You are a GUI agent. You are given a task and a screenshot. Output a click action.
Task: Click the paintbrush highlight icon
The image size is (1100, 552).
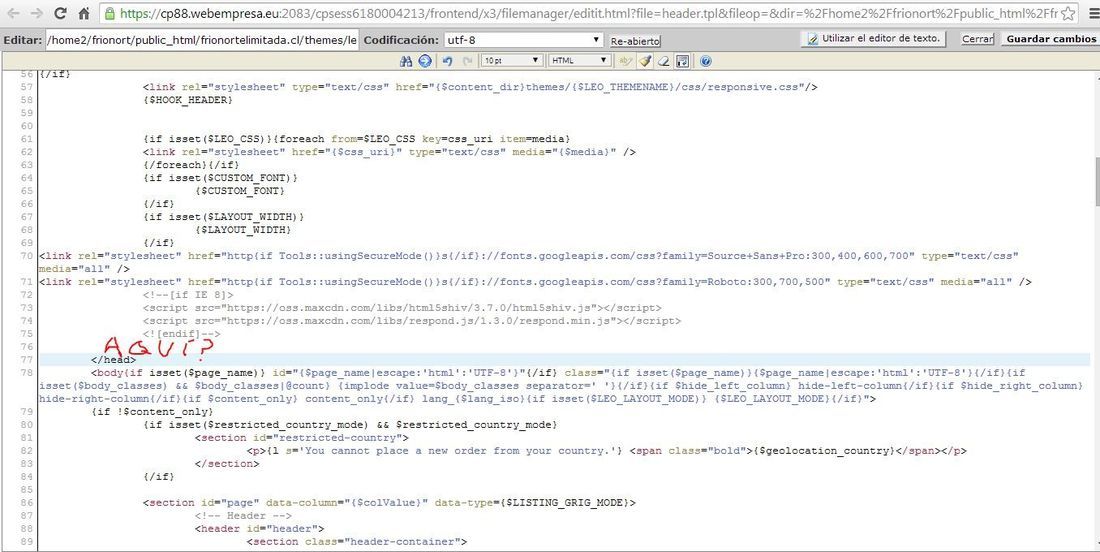click(x=645, y=62)
